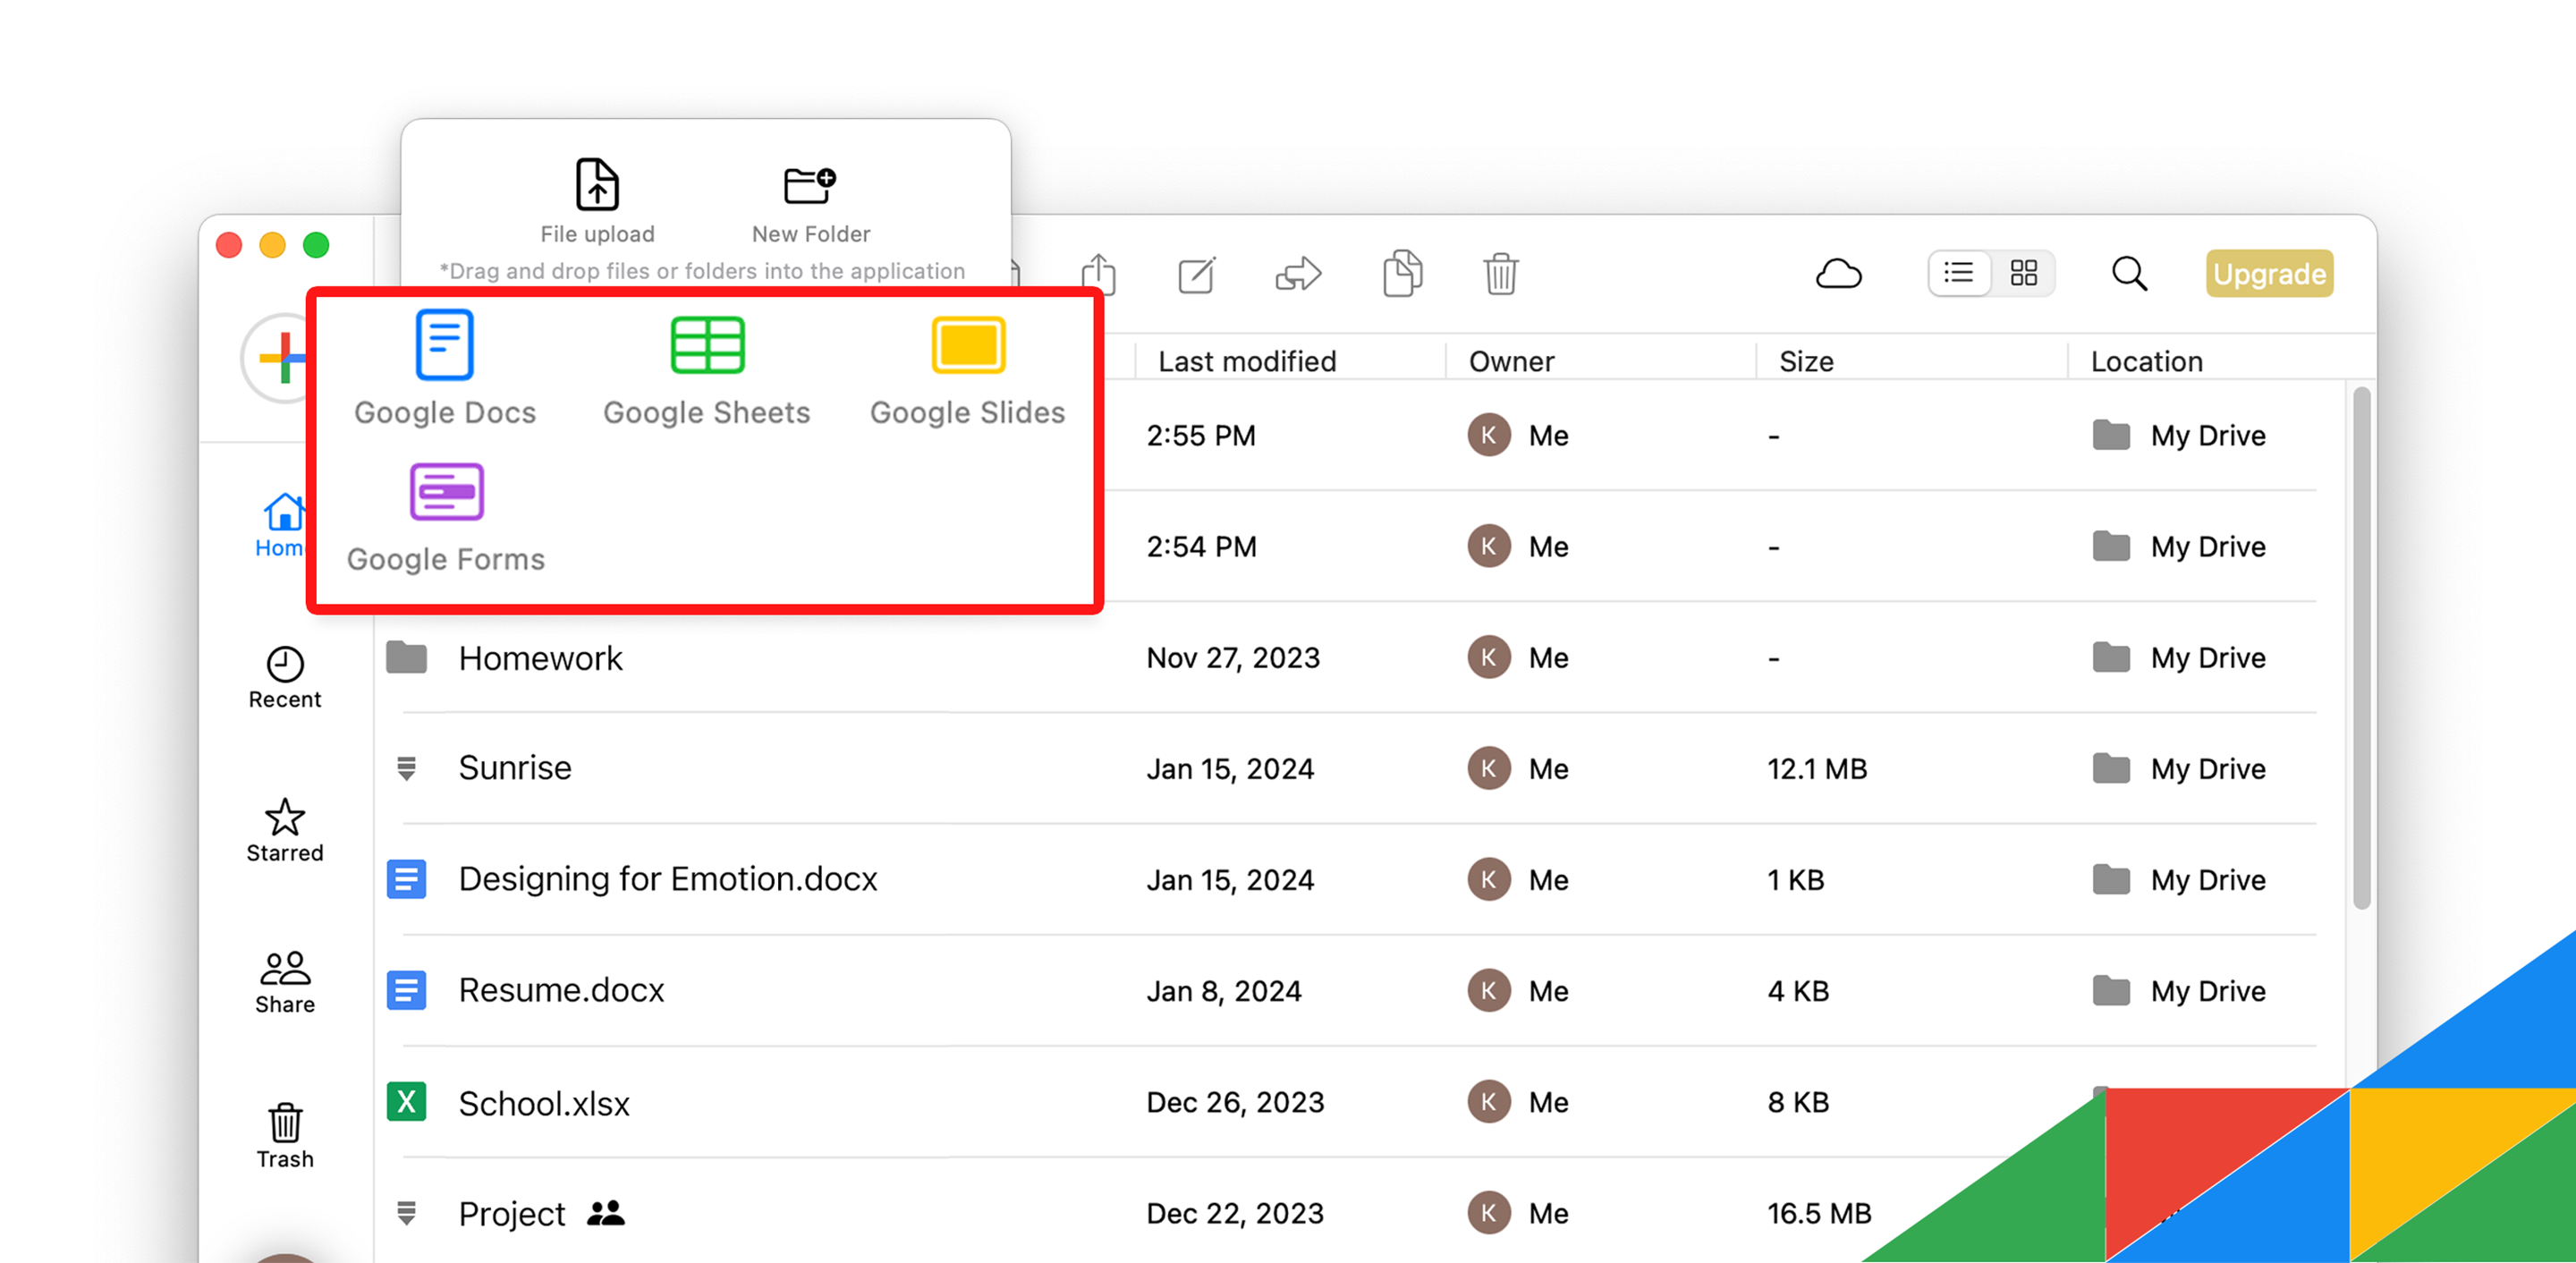Image resolution: width=2576 pixels, height=1263 pixels.
Task: Click the file icon left of Sunrise
Action: (406, 768)
